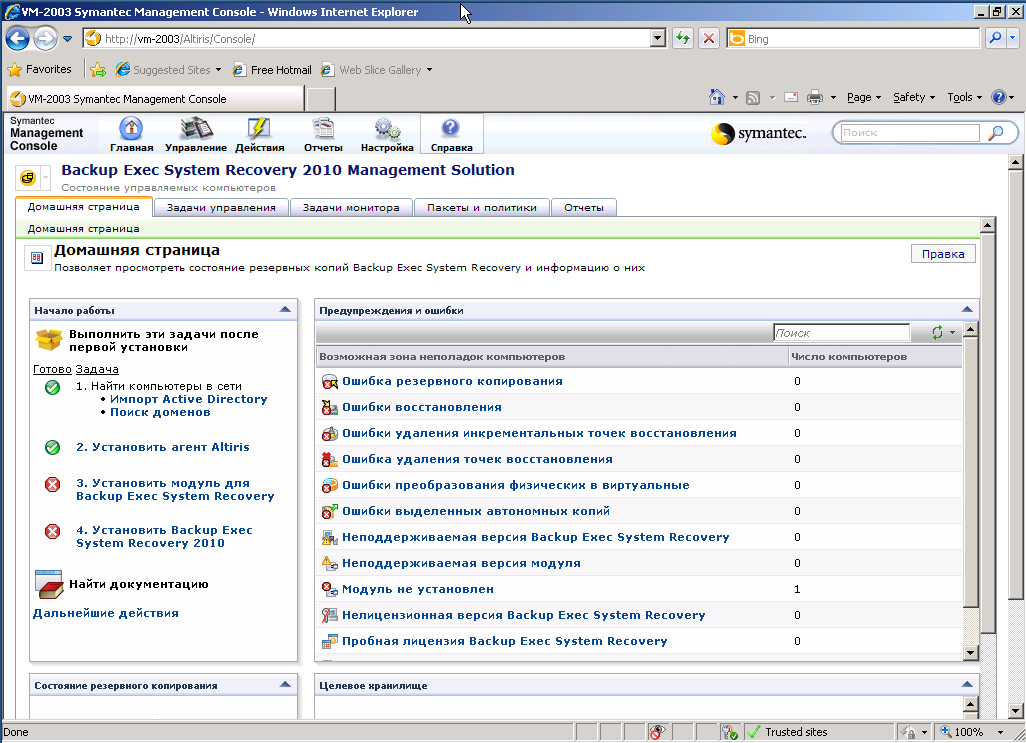Open the Импорт Active Directory link
Viewport: 1026px width, 743px height.
[x=188, y=399]
